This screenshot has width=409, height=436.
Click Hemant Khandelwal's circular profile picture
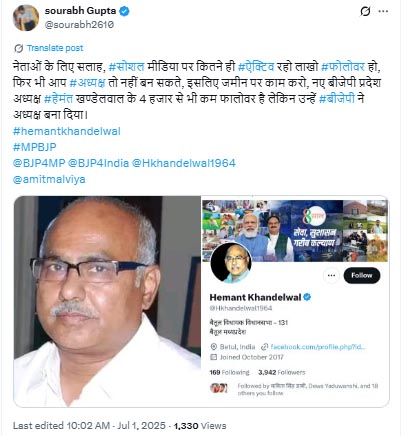tap(231, 263)
